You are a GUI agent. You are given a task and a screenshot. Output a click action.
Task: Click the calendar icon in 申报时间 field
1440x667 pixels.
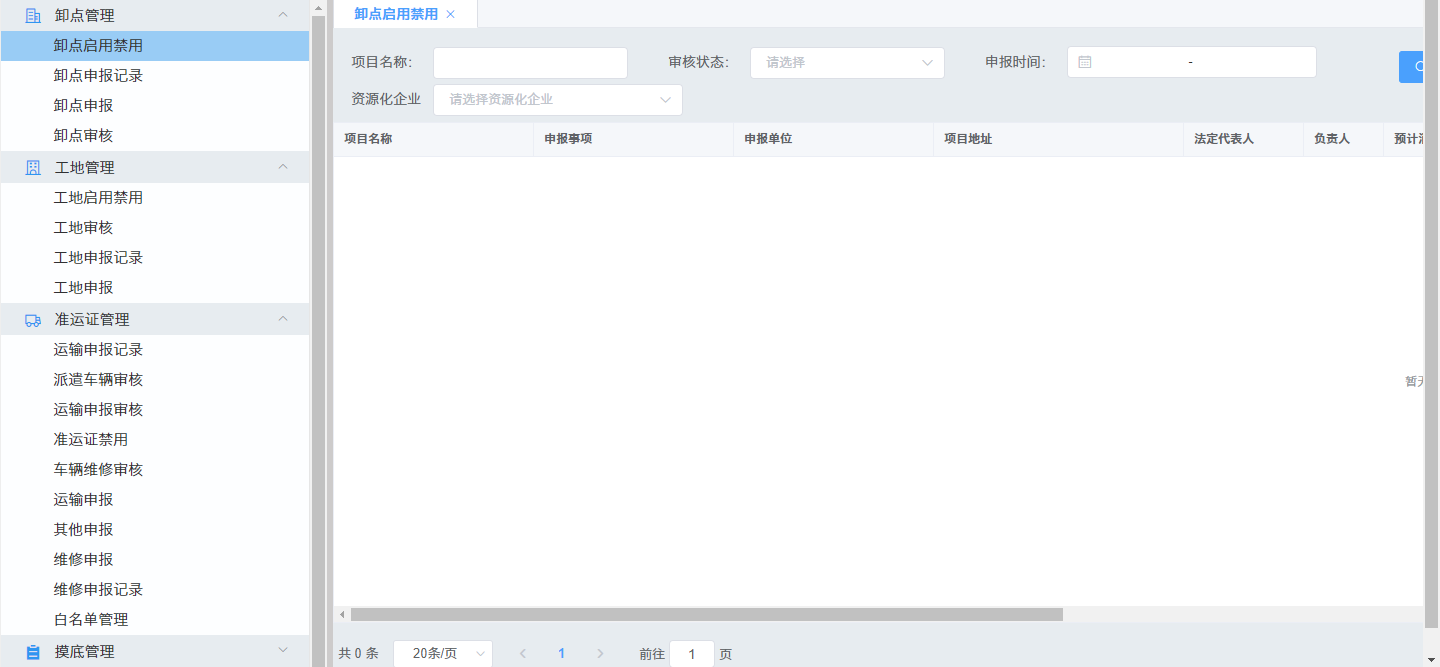1085,62
